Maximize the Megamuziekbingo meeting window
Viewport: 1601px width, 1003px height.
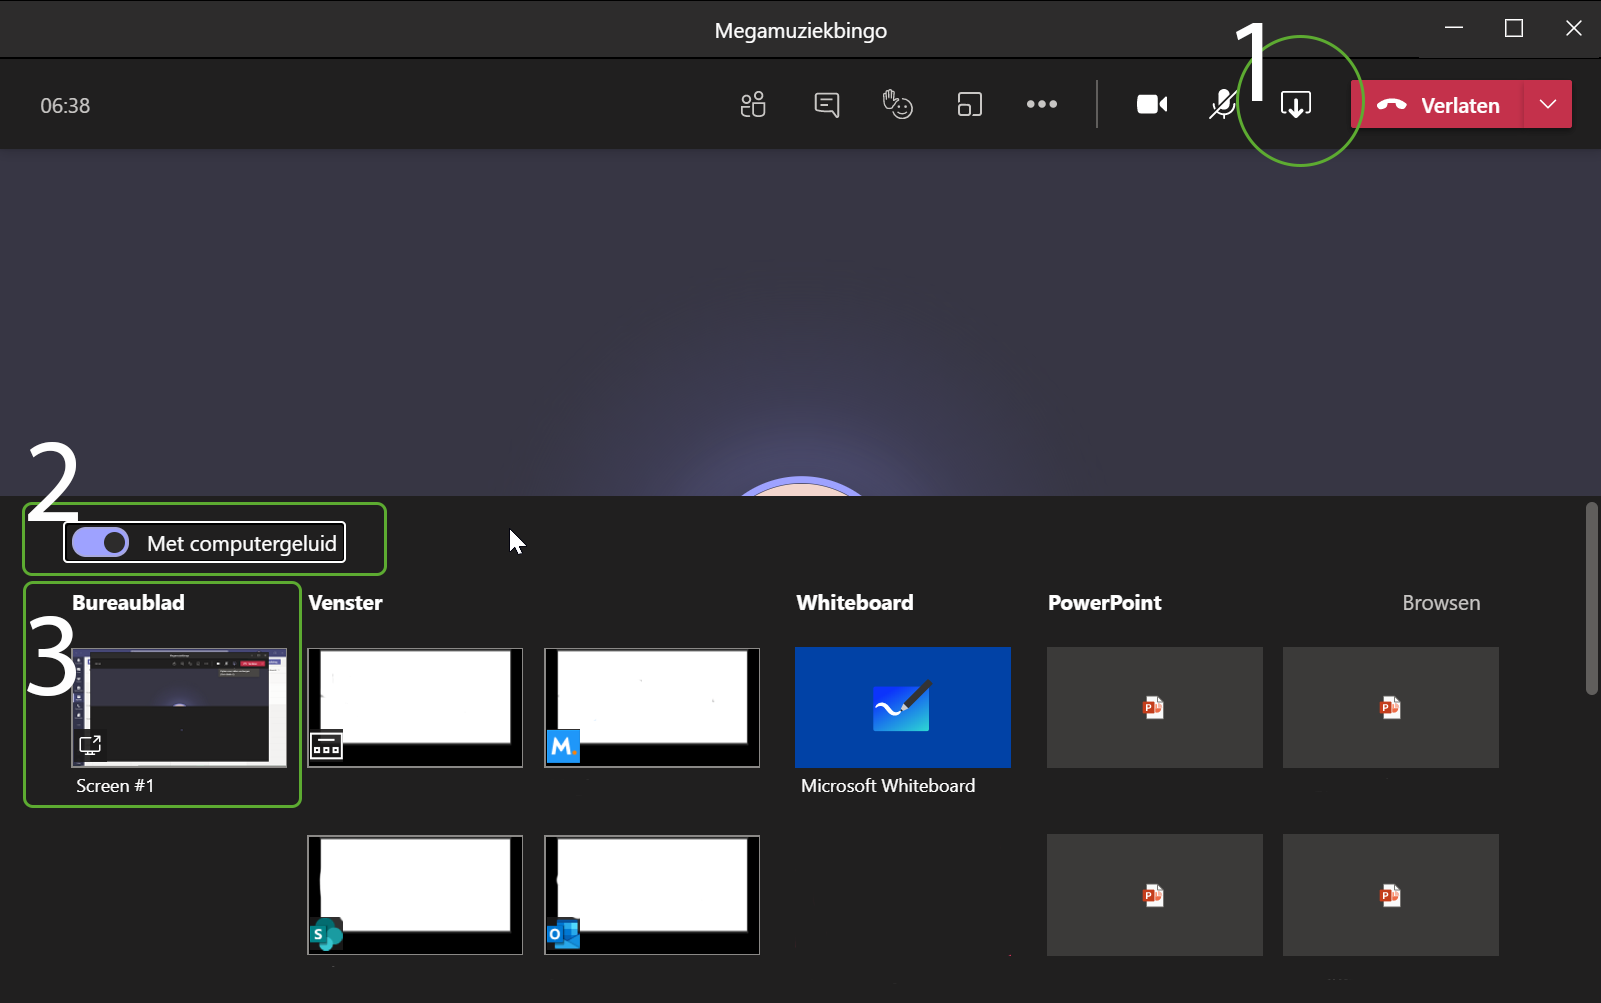[1514, 28]
